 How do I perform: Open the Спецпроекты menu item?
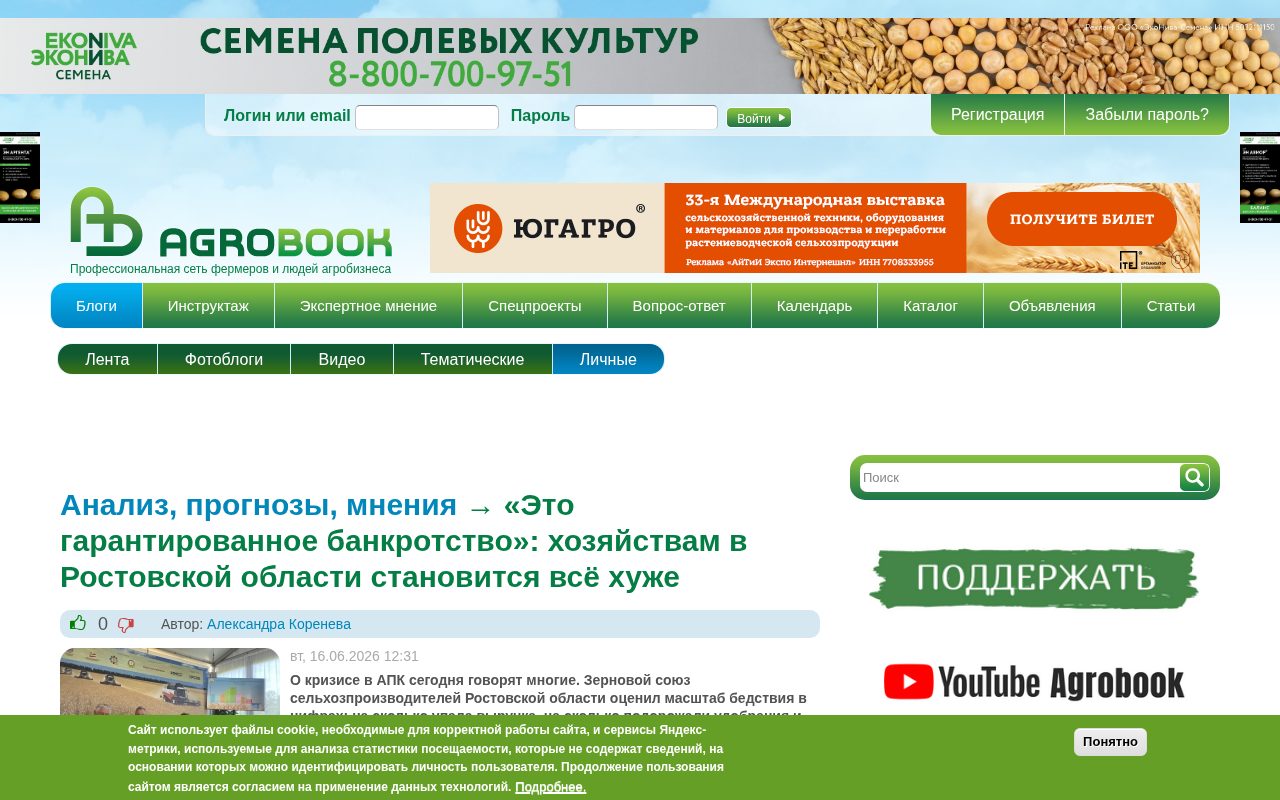coord(535,306)
